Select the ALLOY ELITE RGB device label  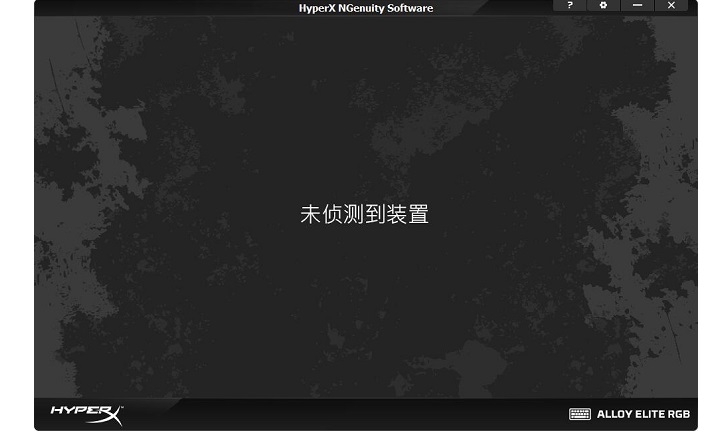coord(643,414)
